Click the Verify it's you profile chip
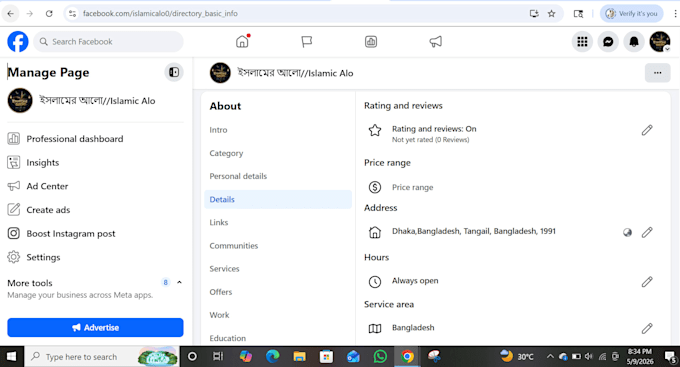Image resolution: width=680 pixels, height=367 pixels. tap(631, 13)
